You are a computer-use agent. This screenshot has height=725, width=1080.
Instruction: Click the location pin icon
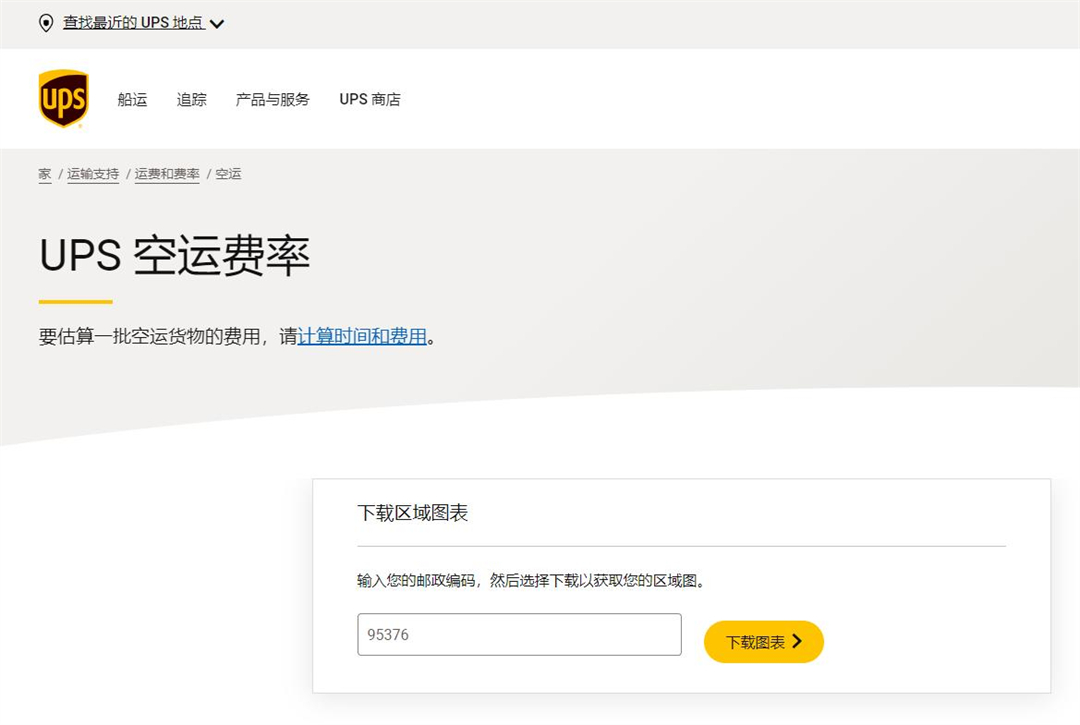click(x=46, y=23)
